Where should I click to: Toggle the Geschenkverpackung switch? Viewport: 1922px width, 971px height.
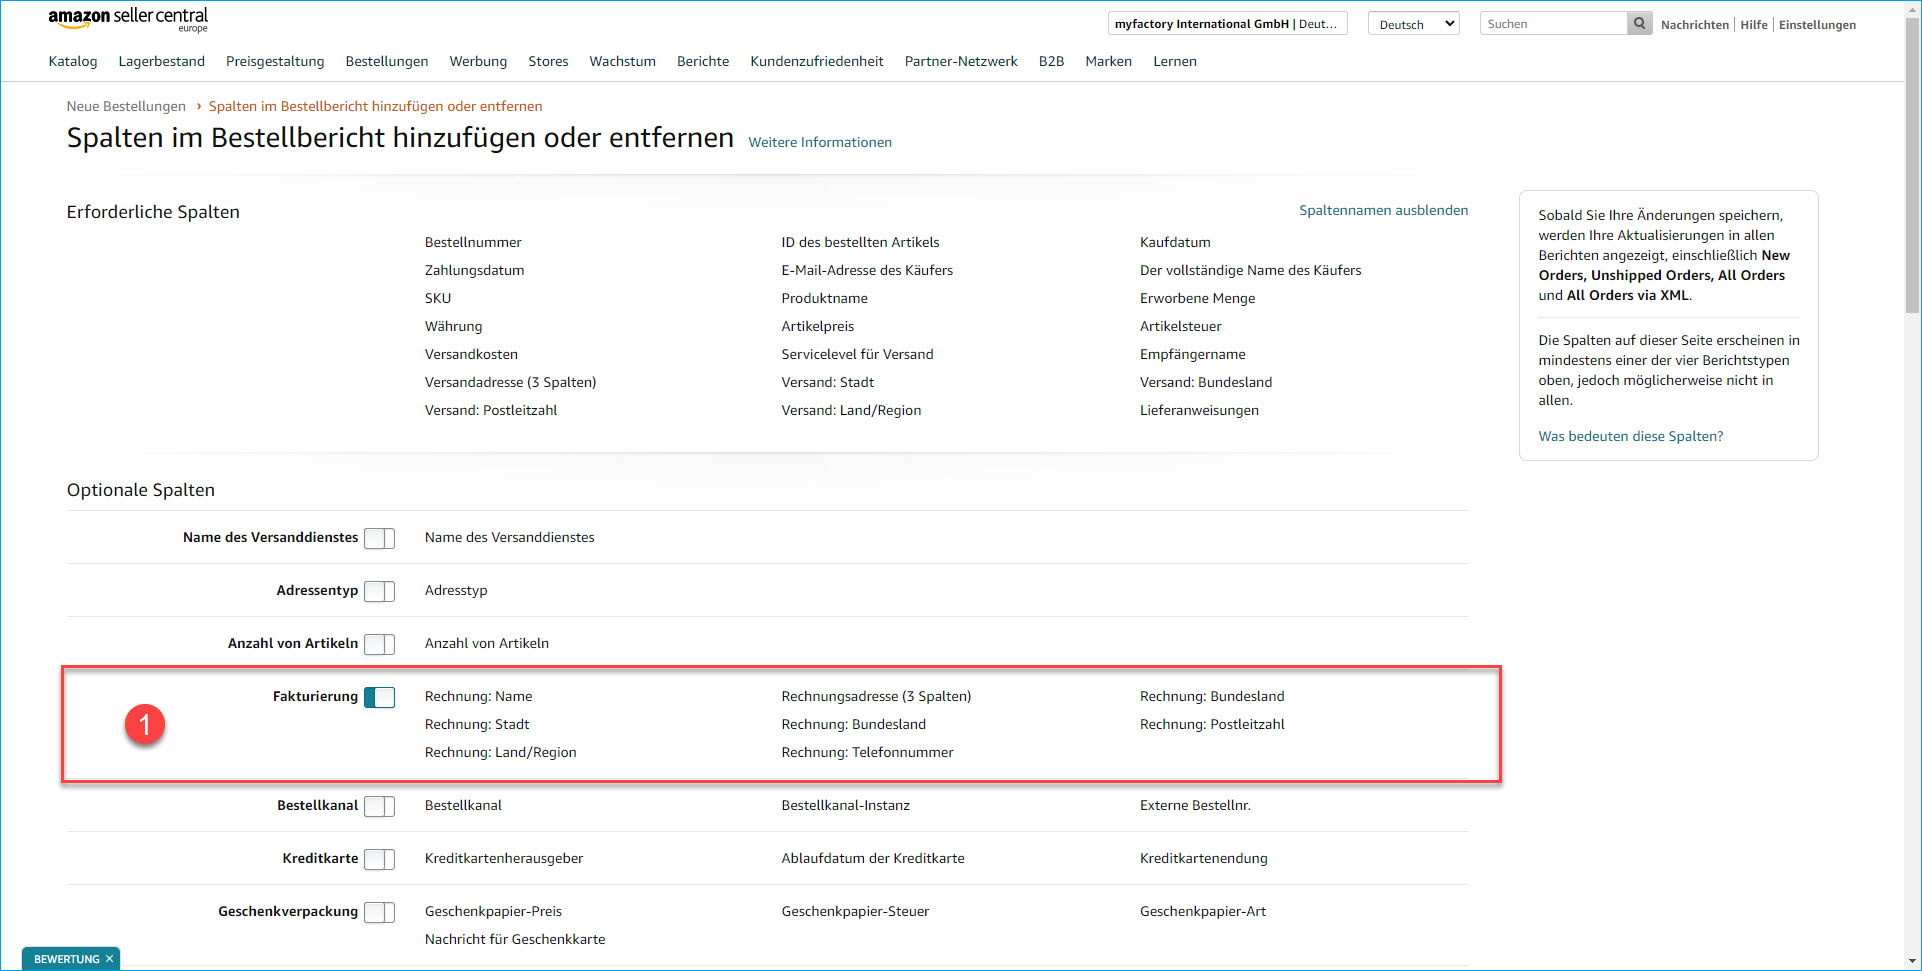379,912
